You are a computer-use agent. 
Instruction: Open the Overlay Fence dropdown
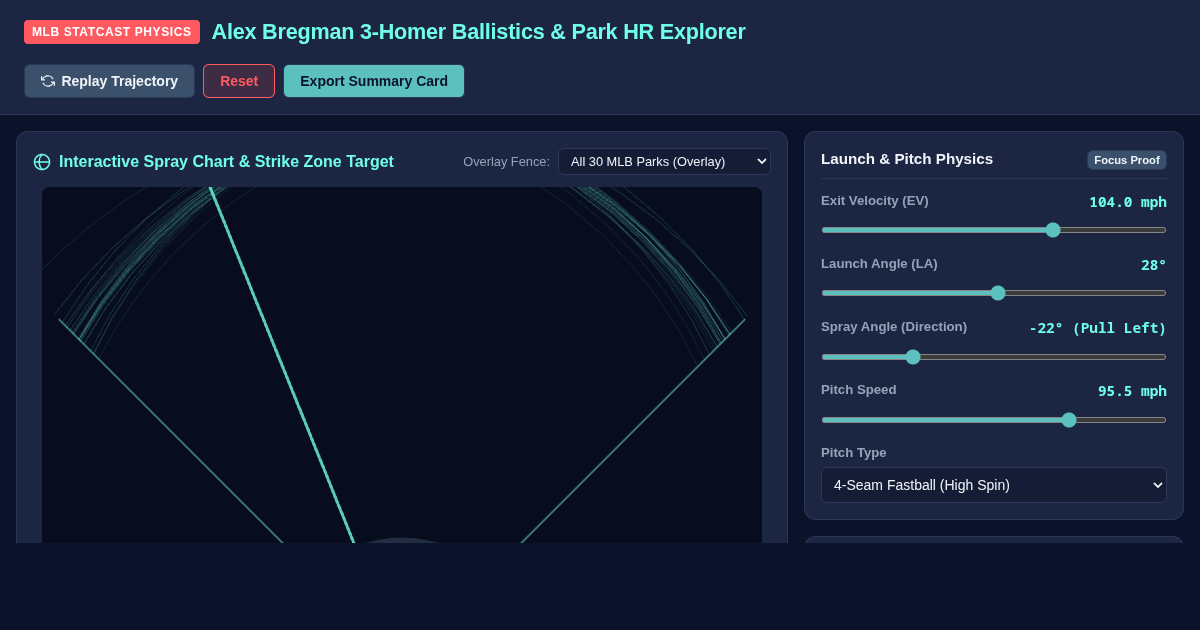(664, 161)
